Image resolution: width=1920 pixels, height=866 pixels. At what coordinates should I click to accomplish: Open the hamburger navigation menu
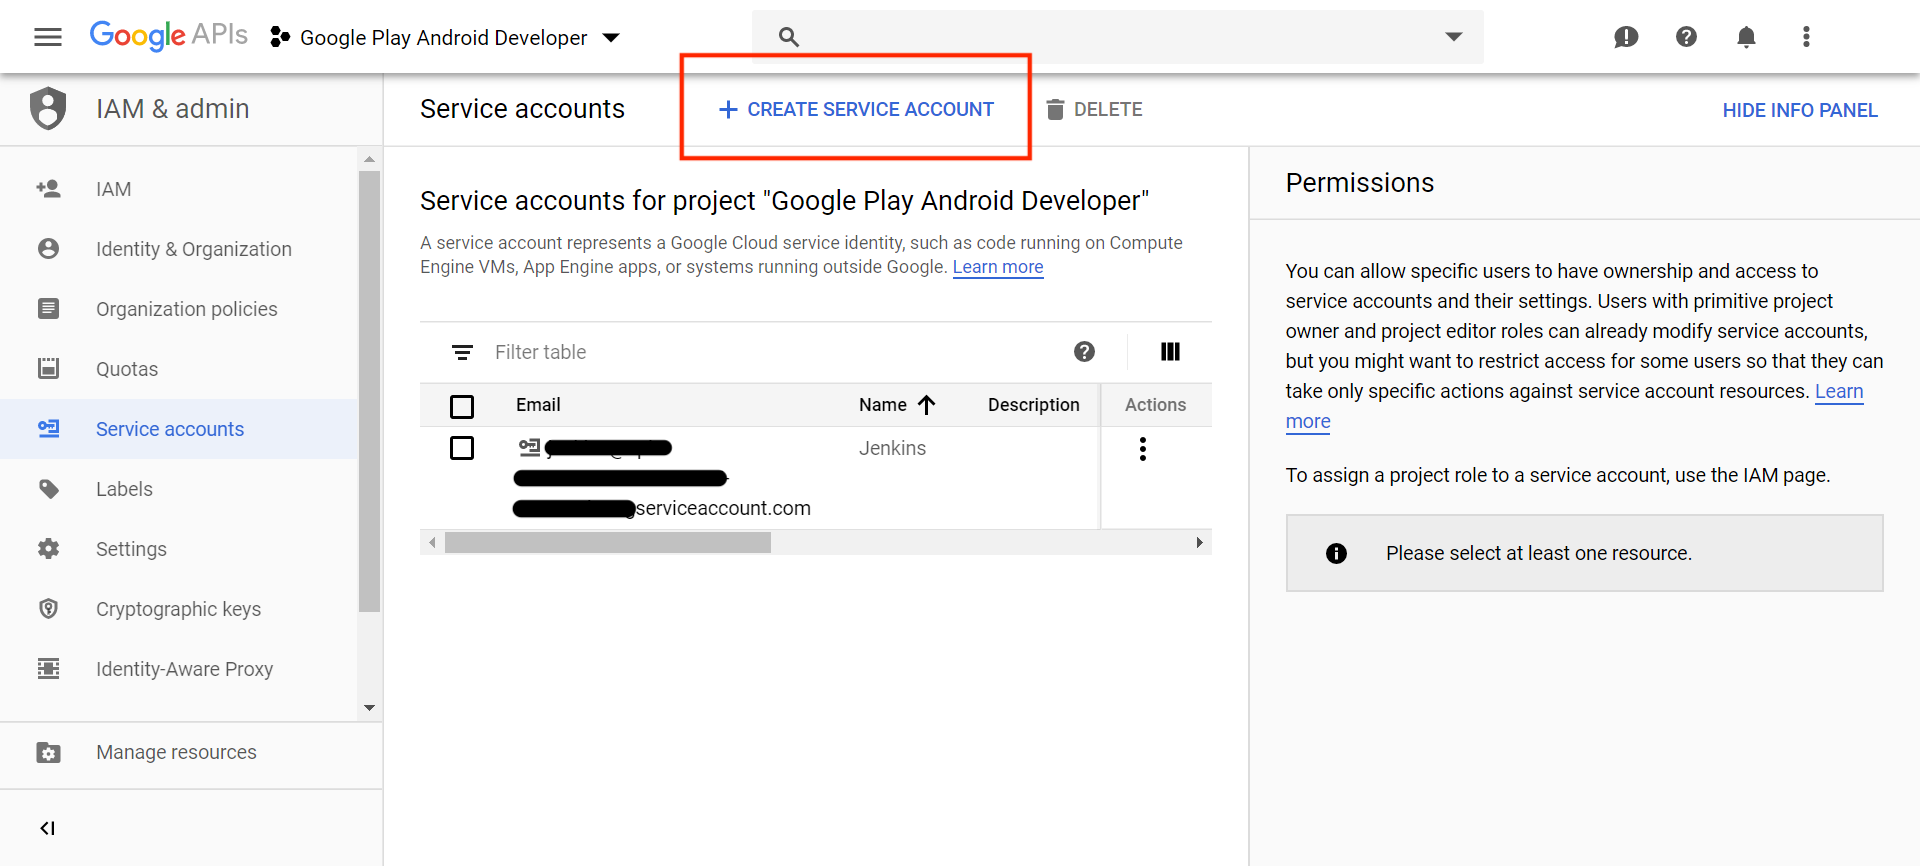coord(48,37)
